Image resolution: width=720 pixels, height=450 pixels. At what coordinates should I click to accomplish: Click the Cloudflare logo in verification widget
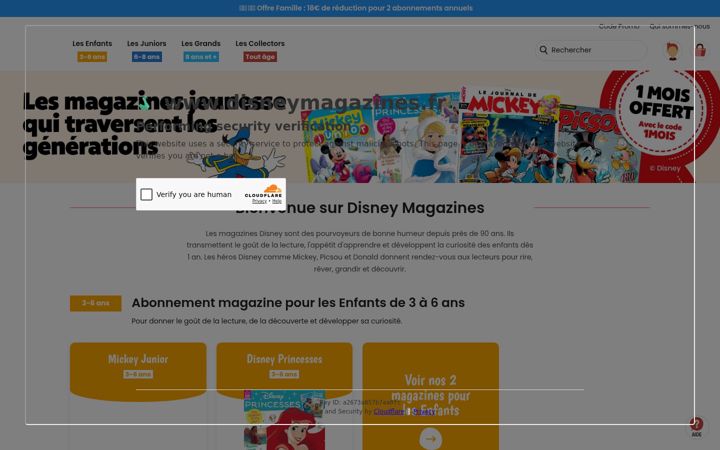(x=264, y=191)
